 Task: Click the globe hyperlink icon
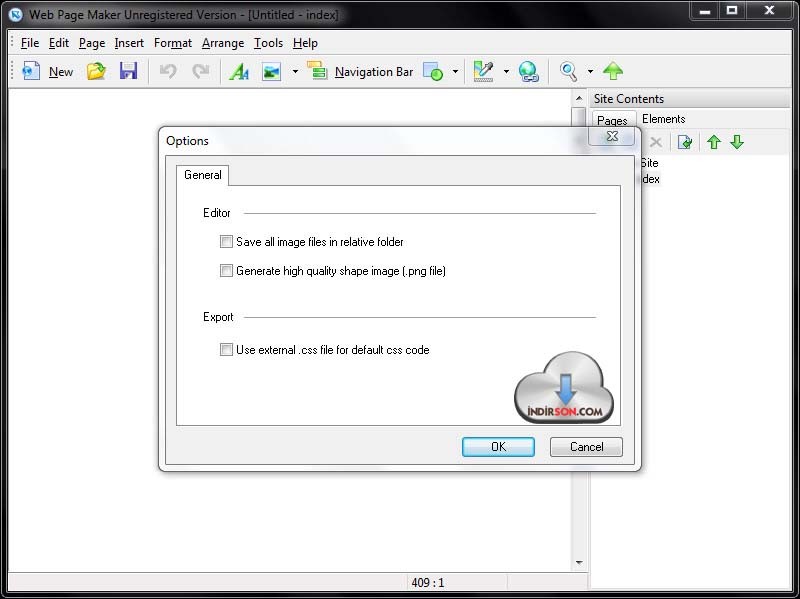(x=529, y=71)
